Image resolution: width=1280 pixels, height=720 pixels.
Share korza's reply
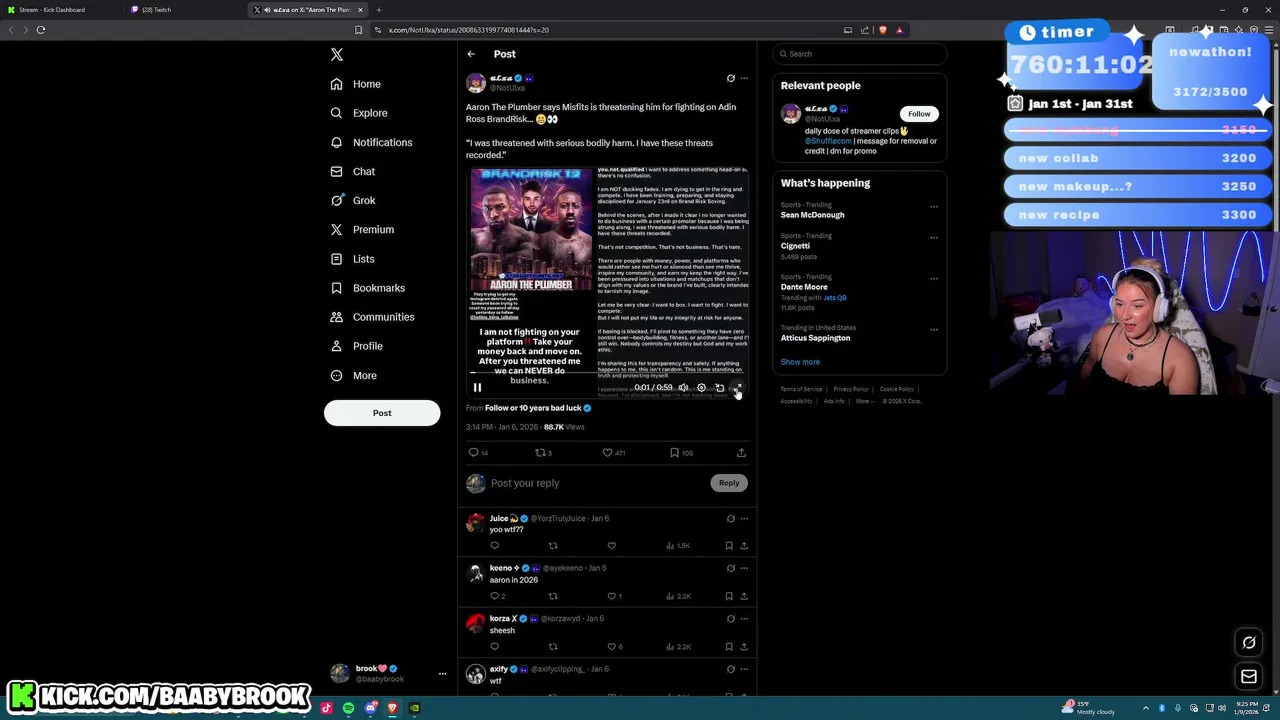(x=744, y=647)
